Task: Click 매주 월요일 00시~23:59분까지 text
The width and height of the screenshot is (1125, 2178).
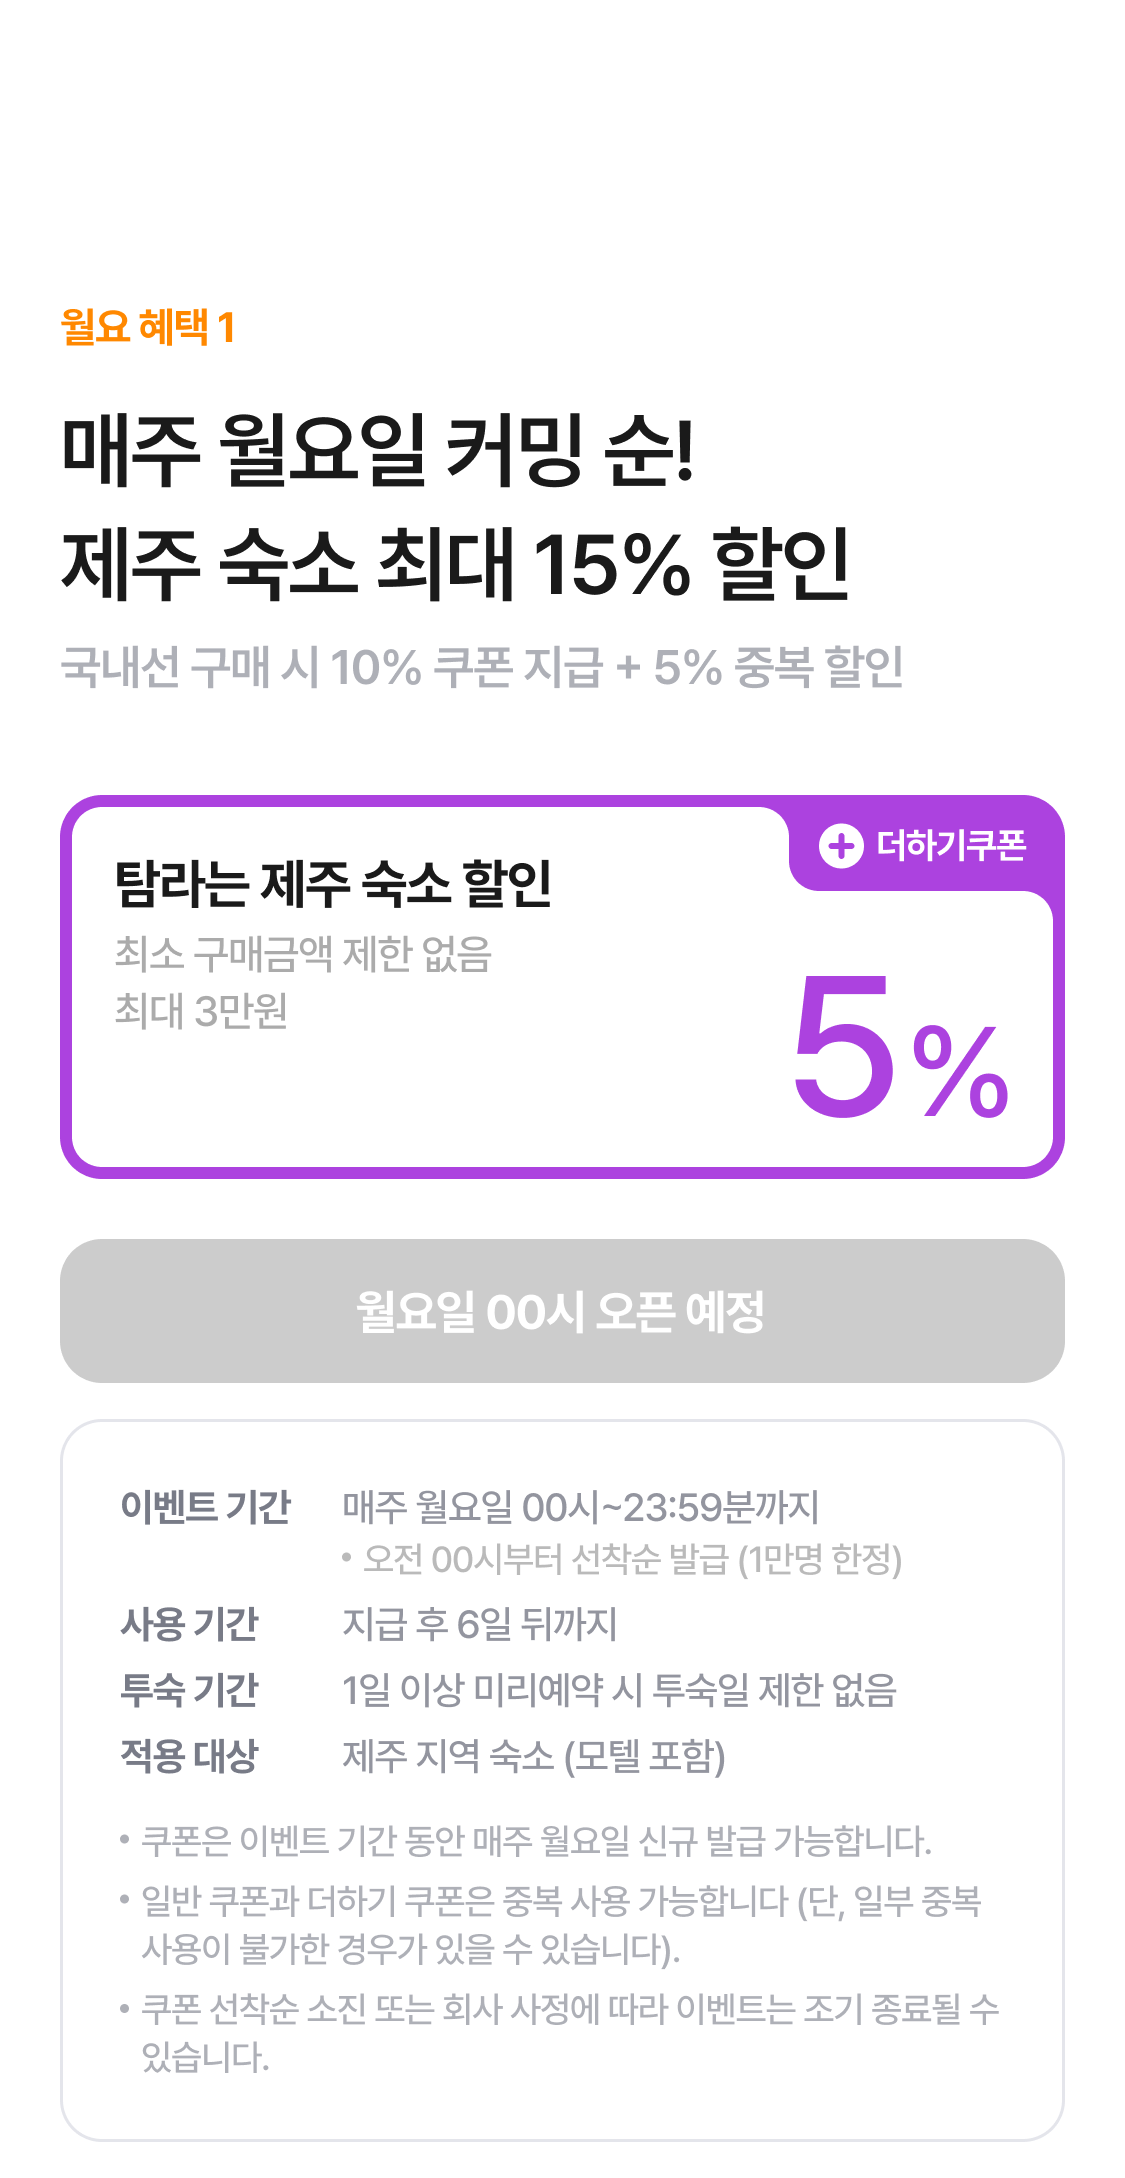Action: (x=580, y=1506)
